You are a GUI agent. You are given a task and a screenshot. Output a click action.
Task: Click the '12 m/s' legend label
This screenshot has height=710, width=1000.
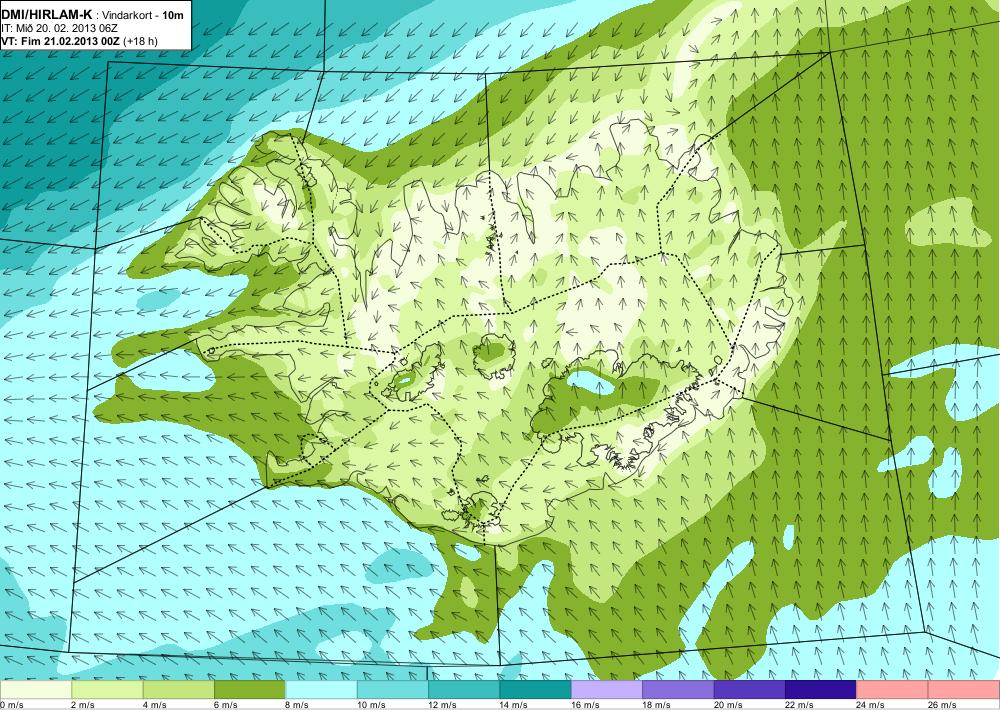click(443, 705)
